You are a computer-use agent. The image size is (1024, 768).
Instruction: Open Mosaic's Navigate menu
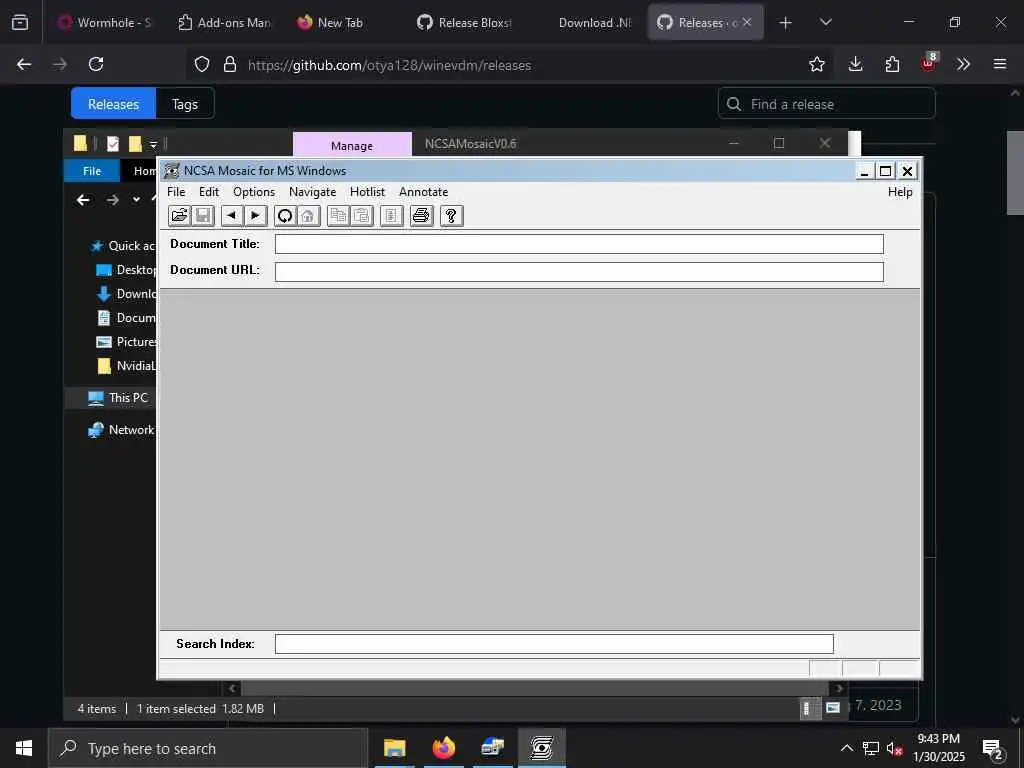pos(312,192)
